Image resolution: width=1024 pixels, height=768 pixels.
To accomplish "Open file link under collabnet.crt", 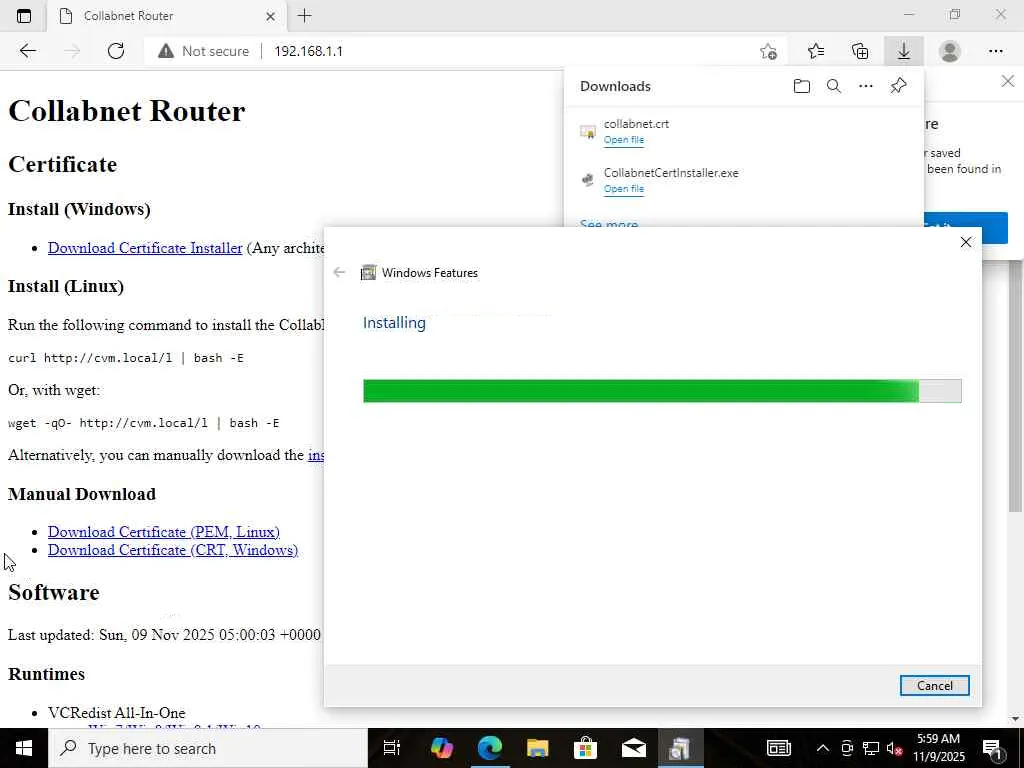I will (x=624, y=140).
